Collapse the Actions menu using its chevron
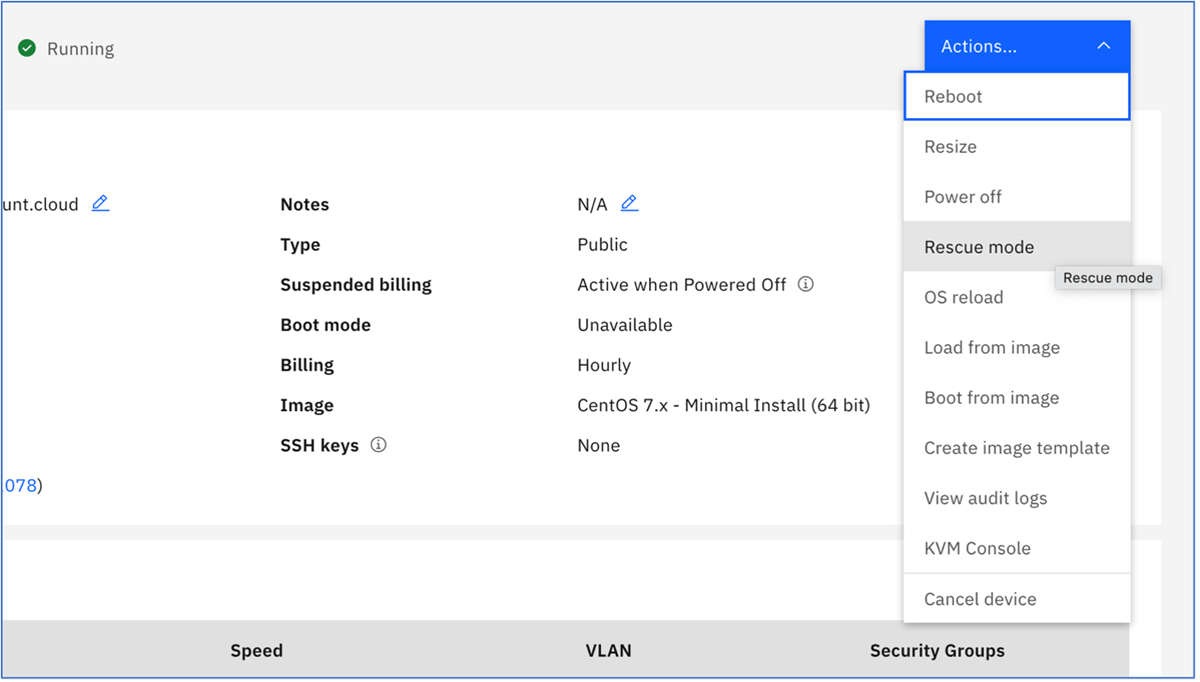The width and height of the screenshot is (1200, 682). tap(1103, 45)
